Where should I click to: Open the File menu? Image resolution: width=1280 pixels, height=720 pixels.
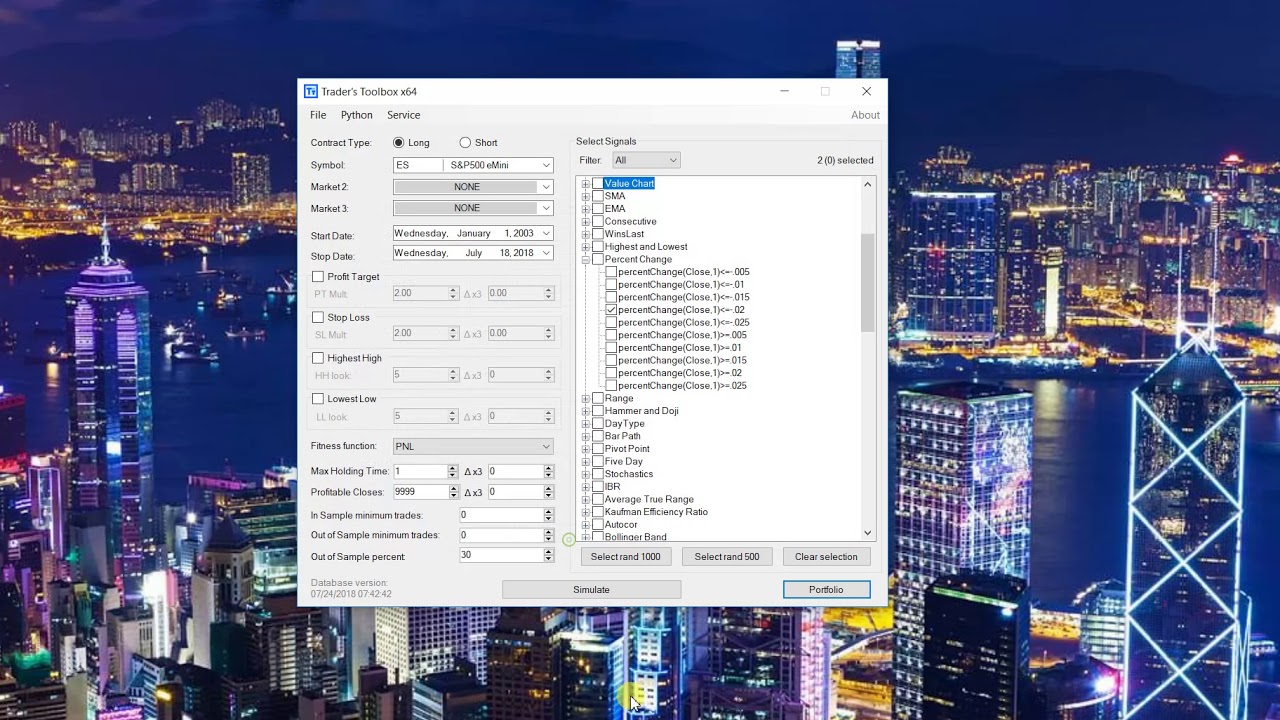tap(318, 115)
